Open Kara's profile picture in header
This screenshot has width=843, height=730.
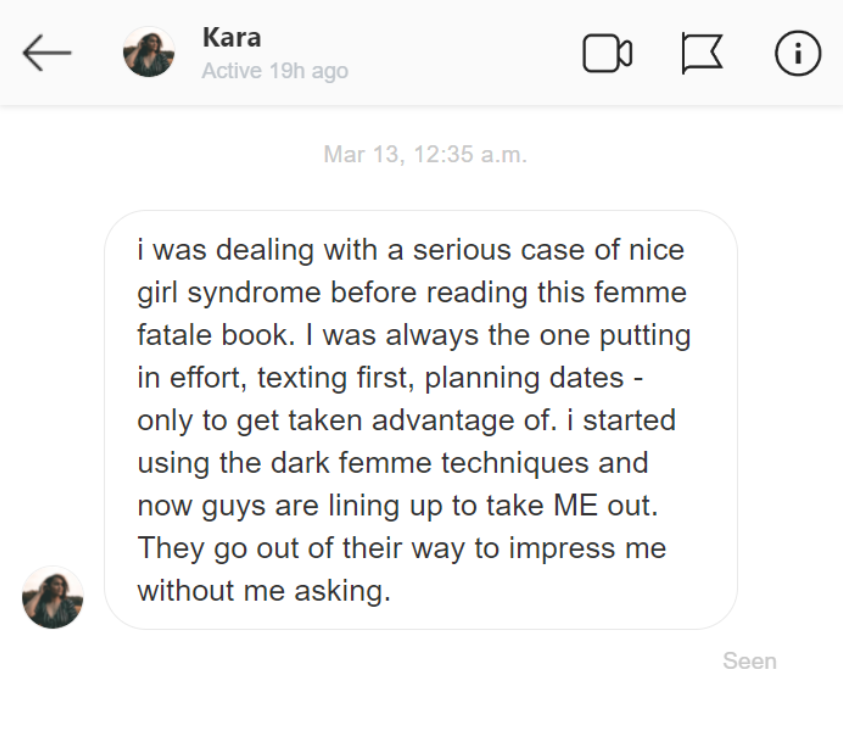pos(149,53)
